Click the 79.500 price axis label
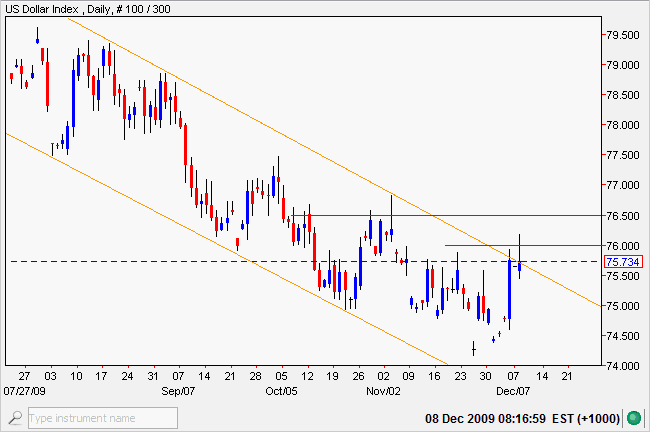 pyautogui.click(x=623, y=35)
